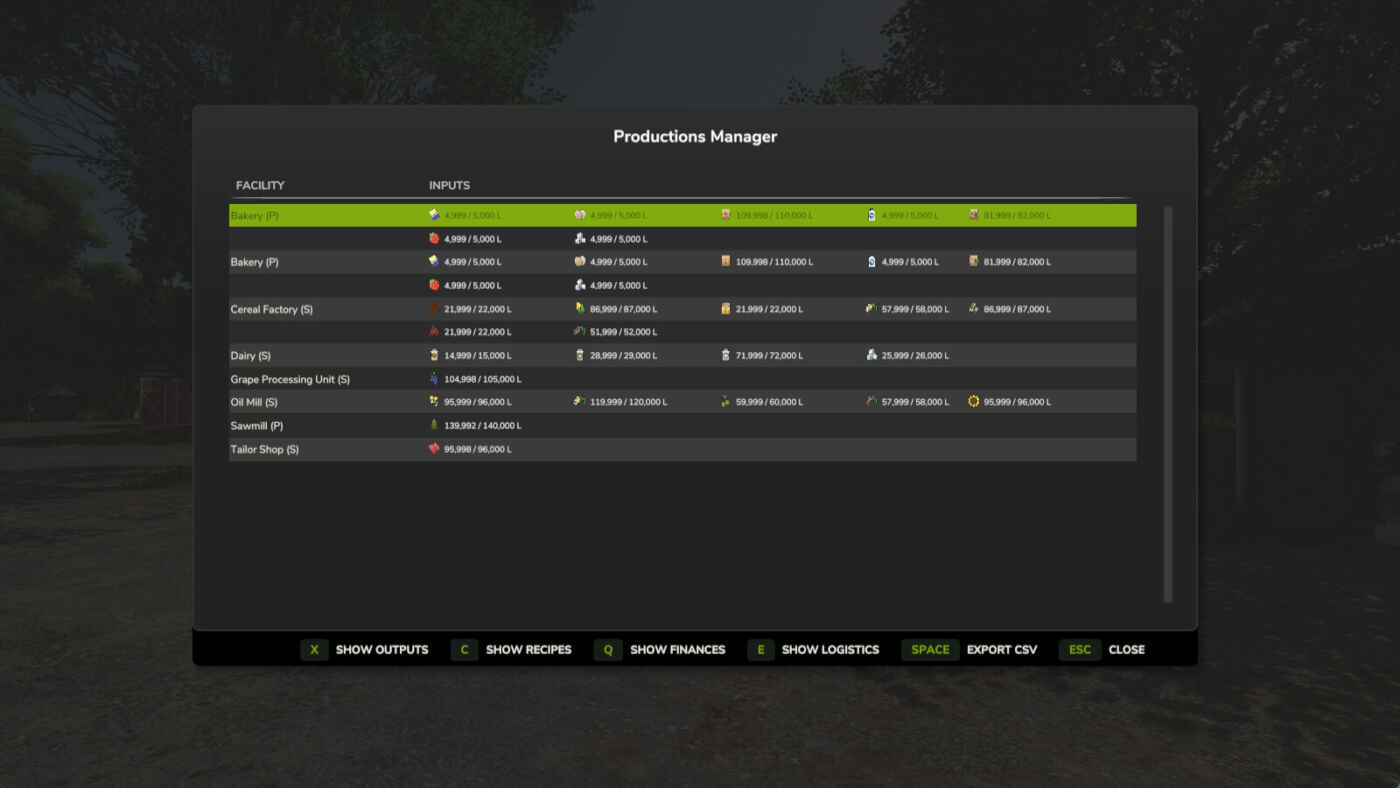Select the Cereal Factory (S) facility row

tap(272, 310)
